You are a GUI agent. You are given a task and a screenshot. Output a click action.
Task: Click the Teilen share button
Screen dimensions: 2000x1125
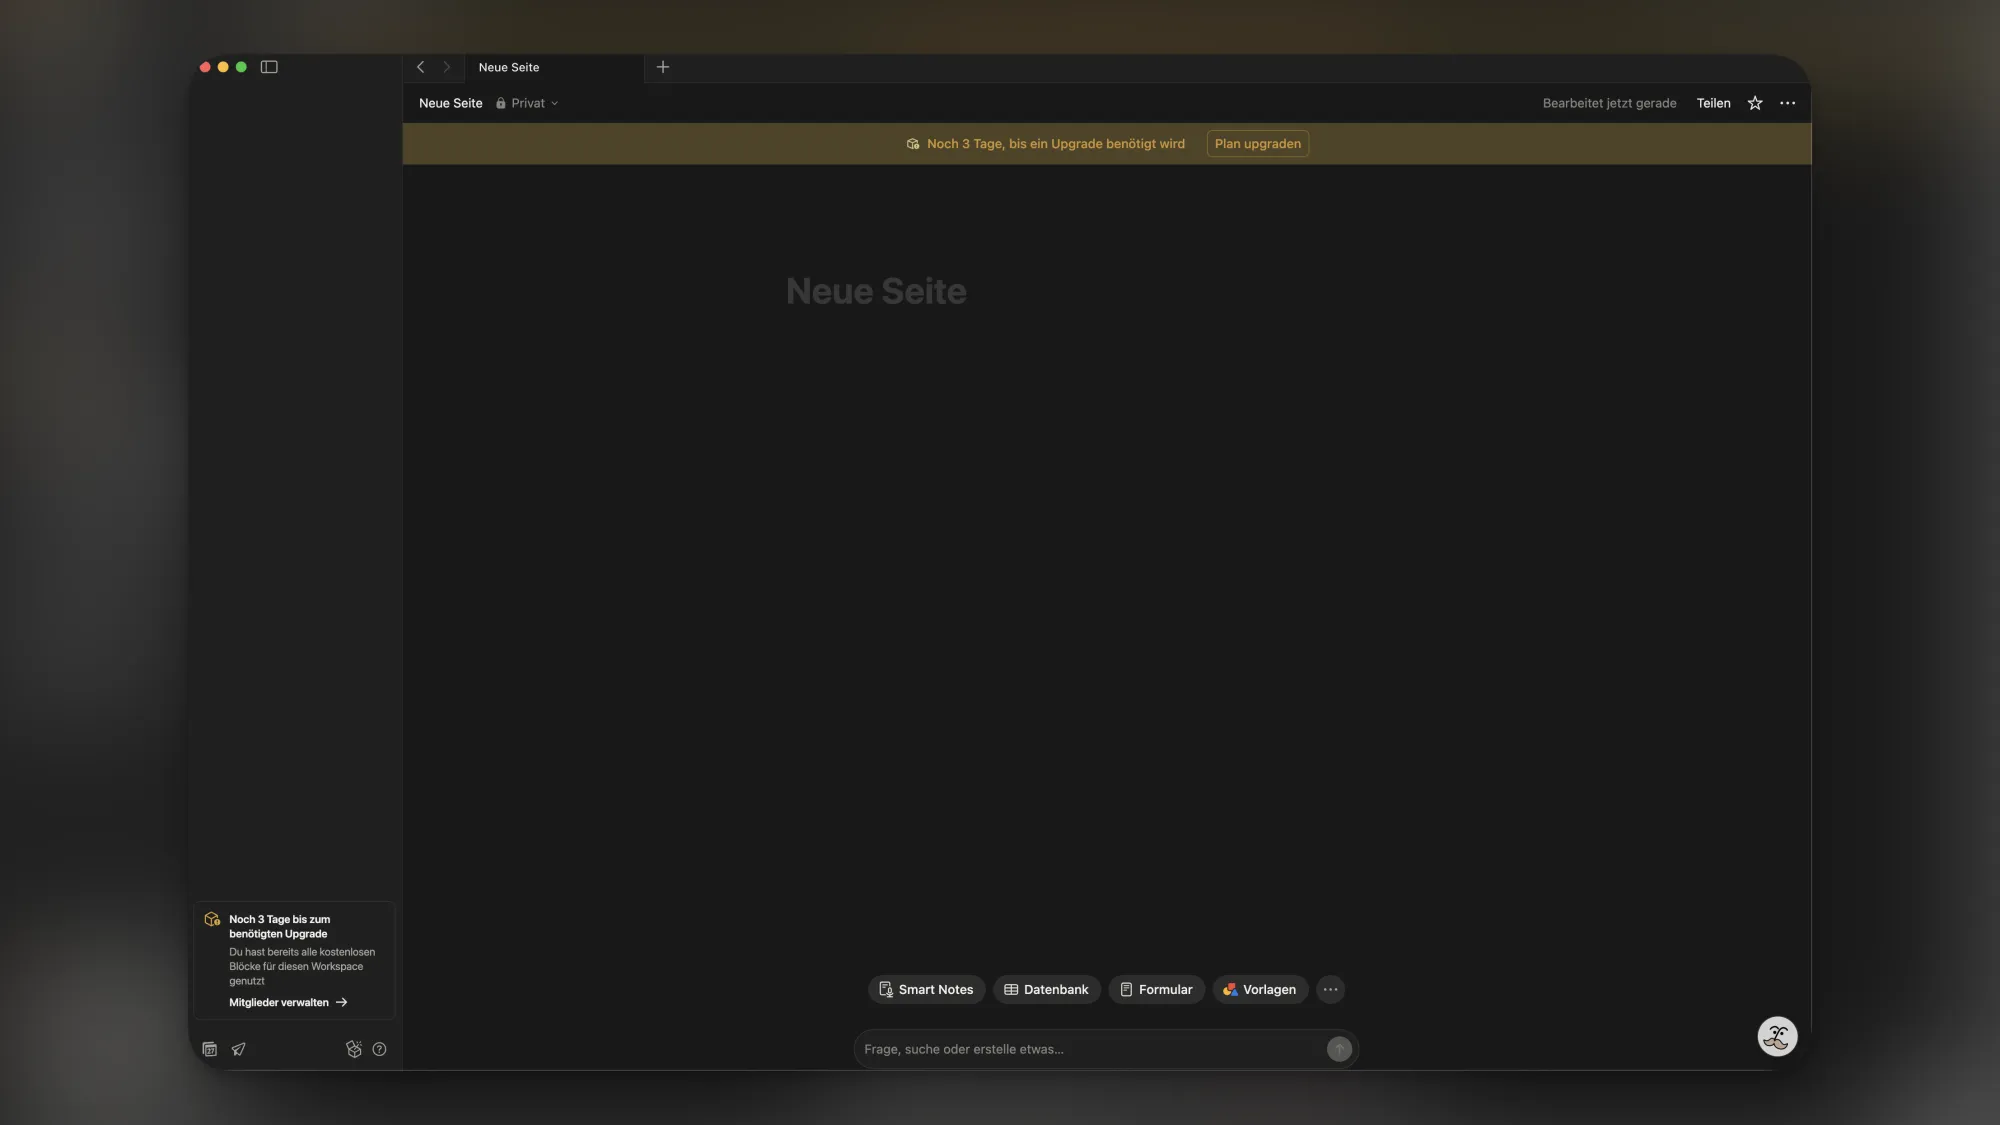(1713, 103)
